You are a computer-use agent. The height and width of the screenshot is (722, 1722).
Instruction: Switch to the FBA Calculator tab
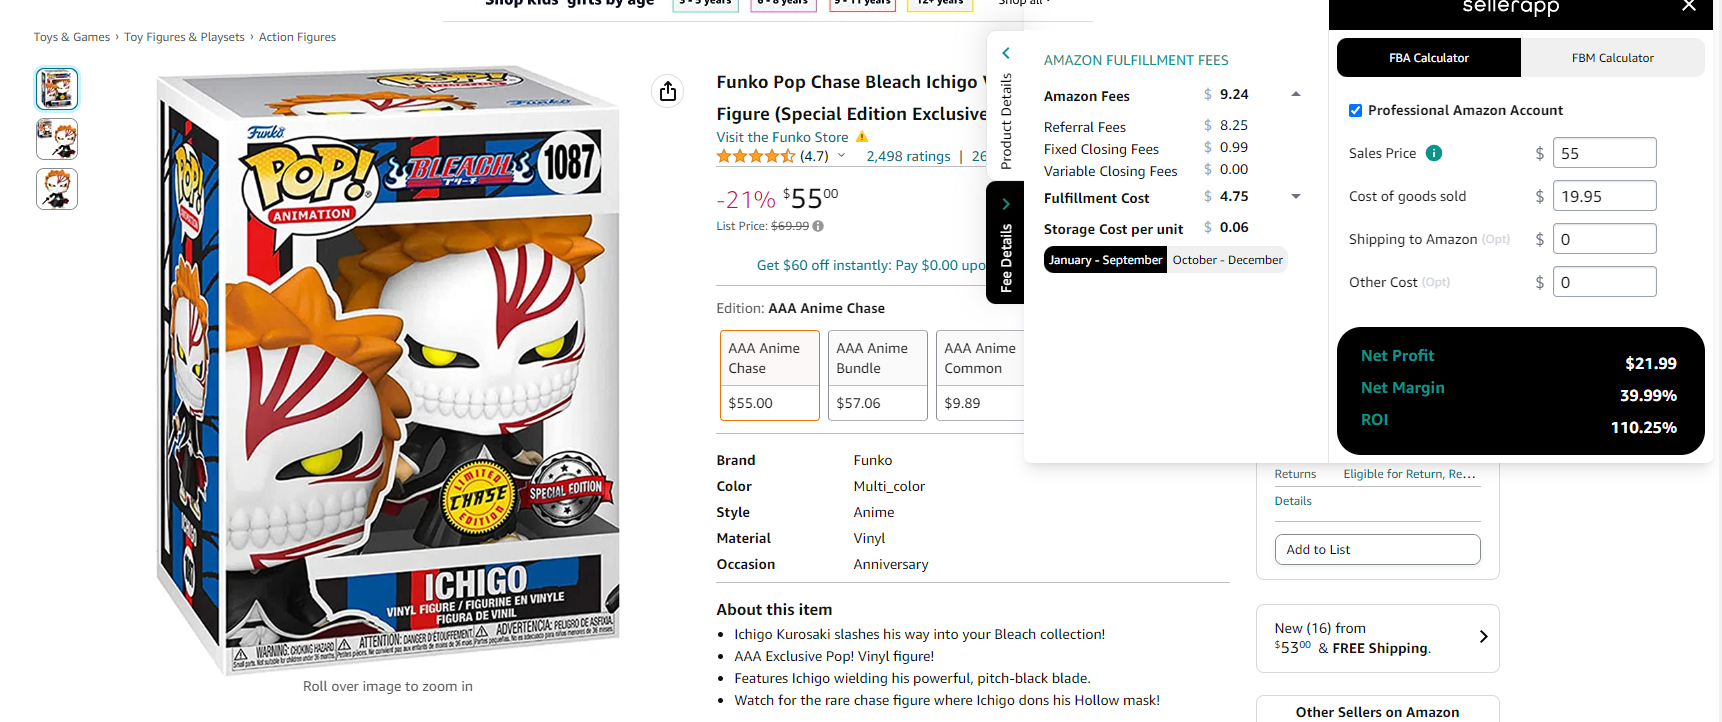click(1428, 58)
